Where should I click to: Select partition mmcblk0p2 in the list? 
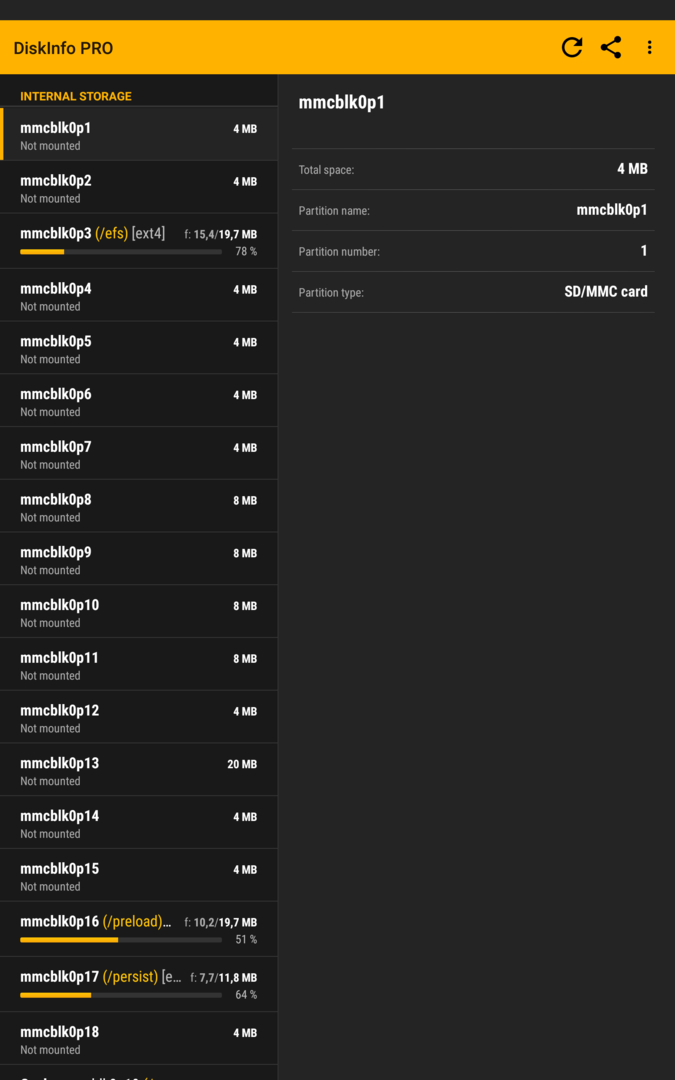(x=138, y=187)
